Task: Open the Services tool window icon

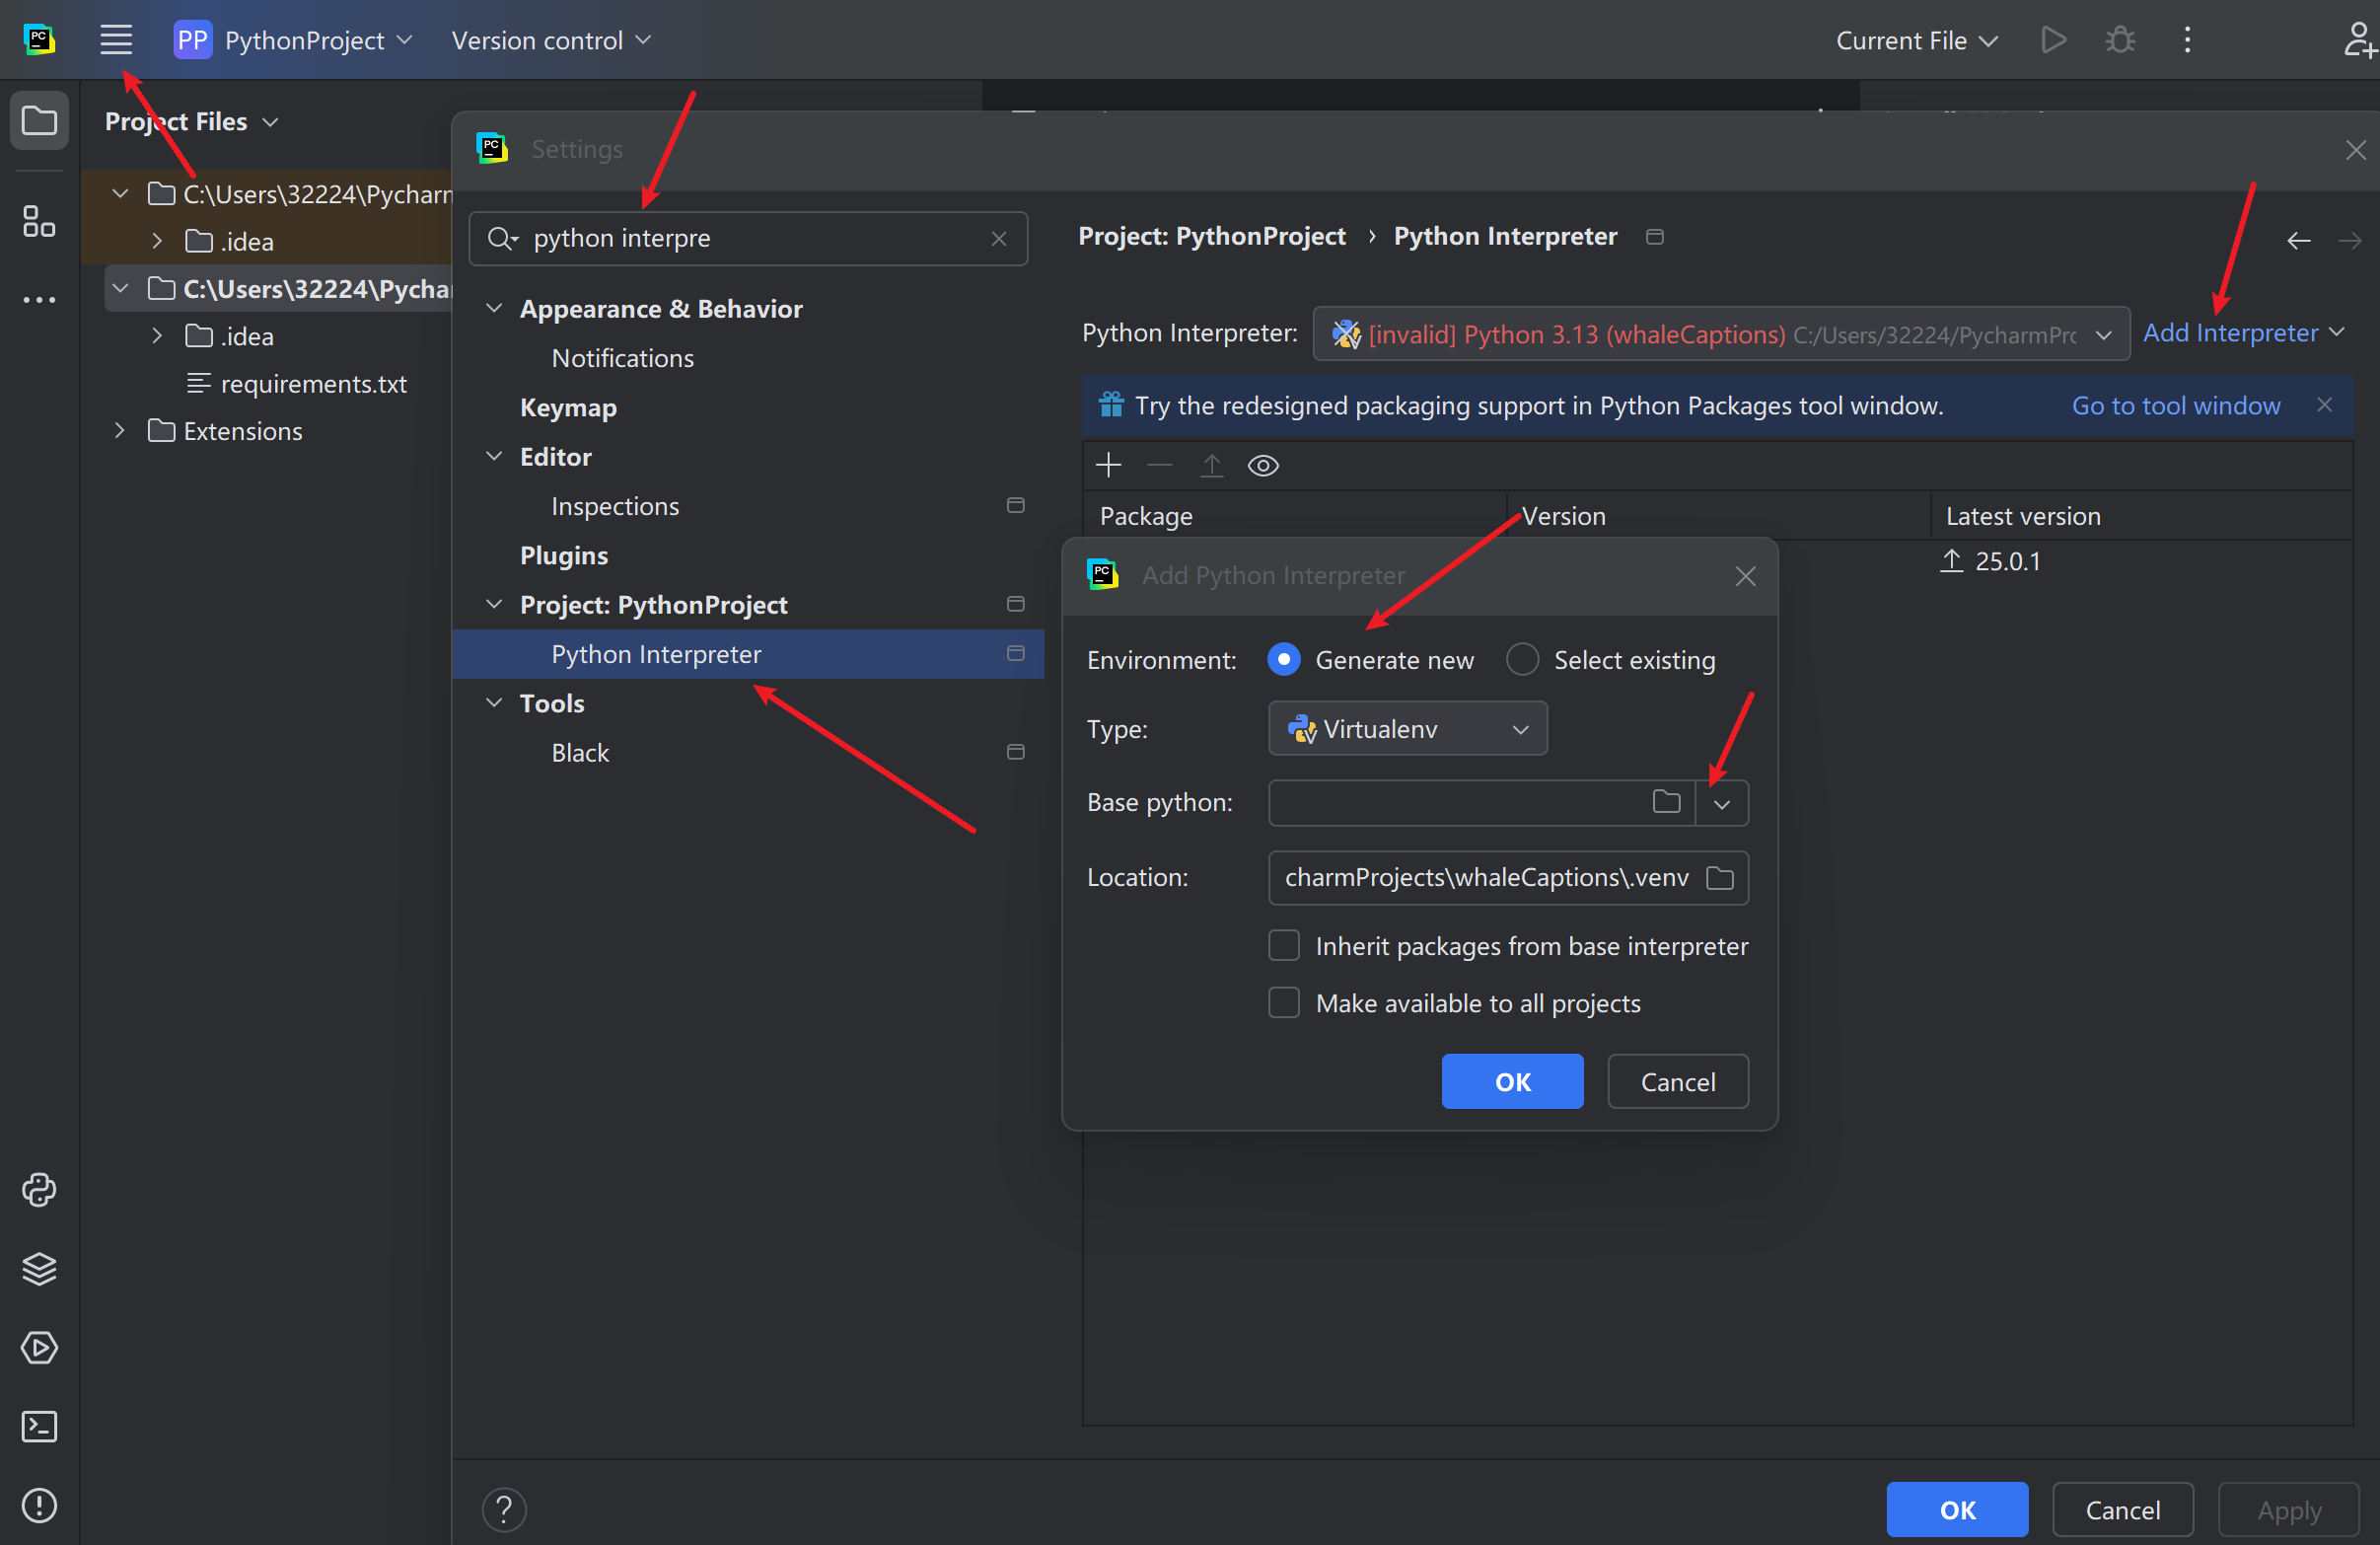Action: coord(39,1348)
